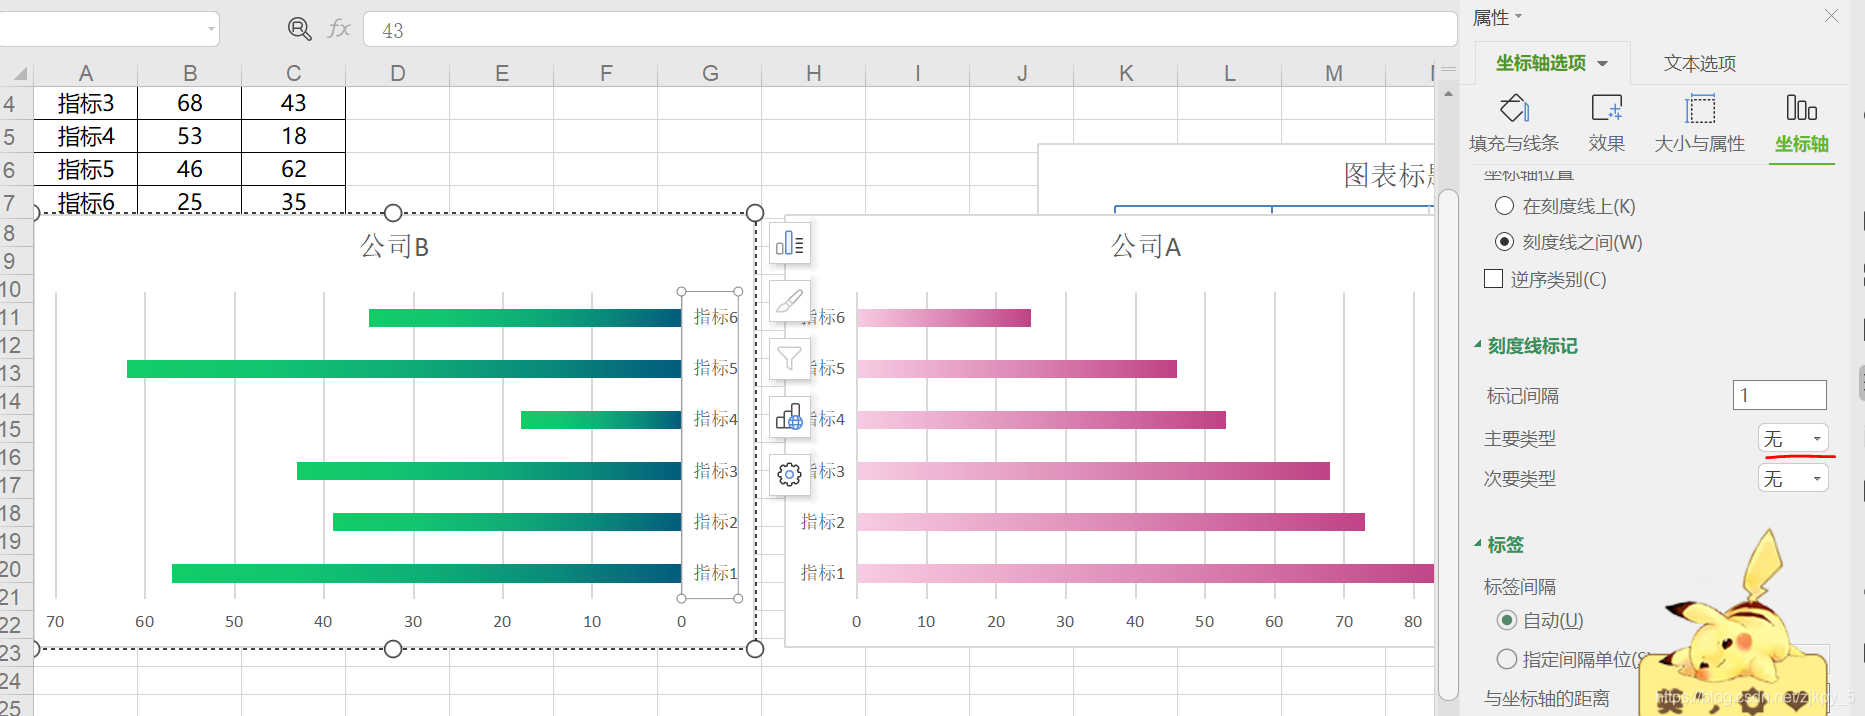Select 在刻度线上(K) radio option
Image resolution: width=1865 pixels, height=716 pixels.
pos(1504,206)
